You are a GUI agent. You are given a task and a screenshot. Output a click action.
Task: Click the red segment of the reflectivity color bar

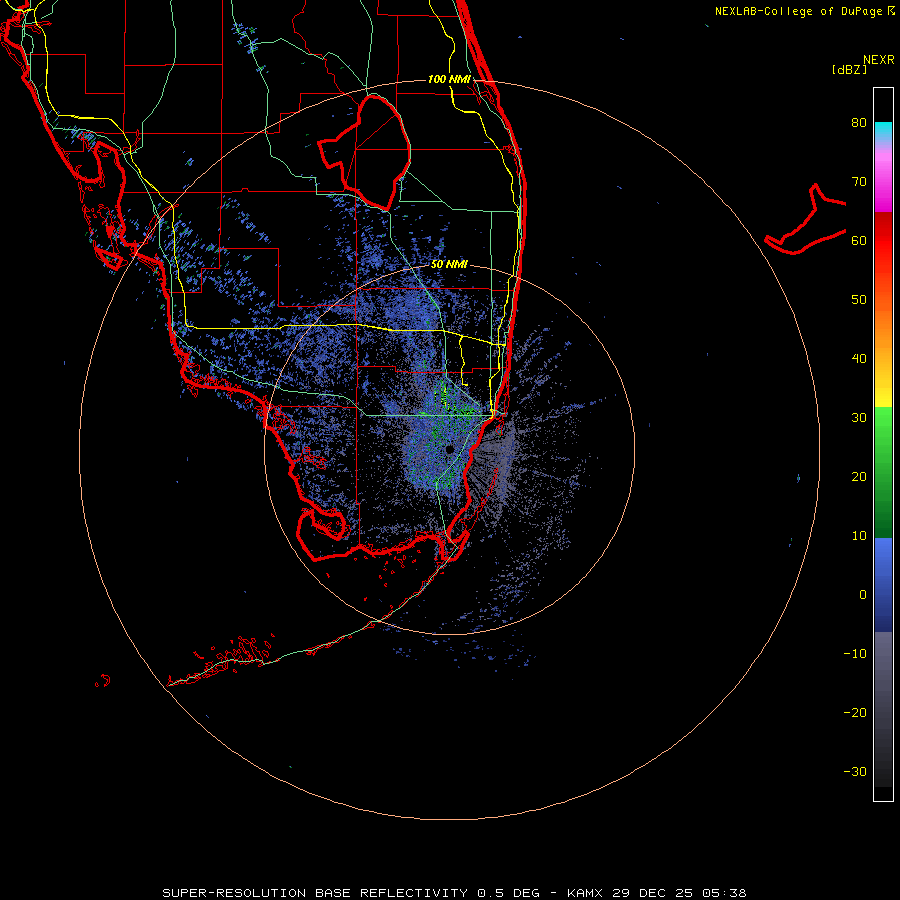point(883,241)
